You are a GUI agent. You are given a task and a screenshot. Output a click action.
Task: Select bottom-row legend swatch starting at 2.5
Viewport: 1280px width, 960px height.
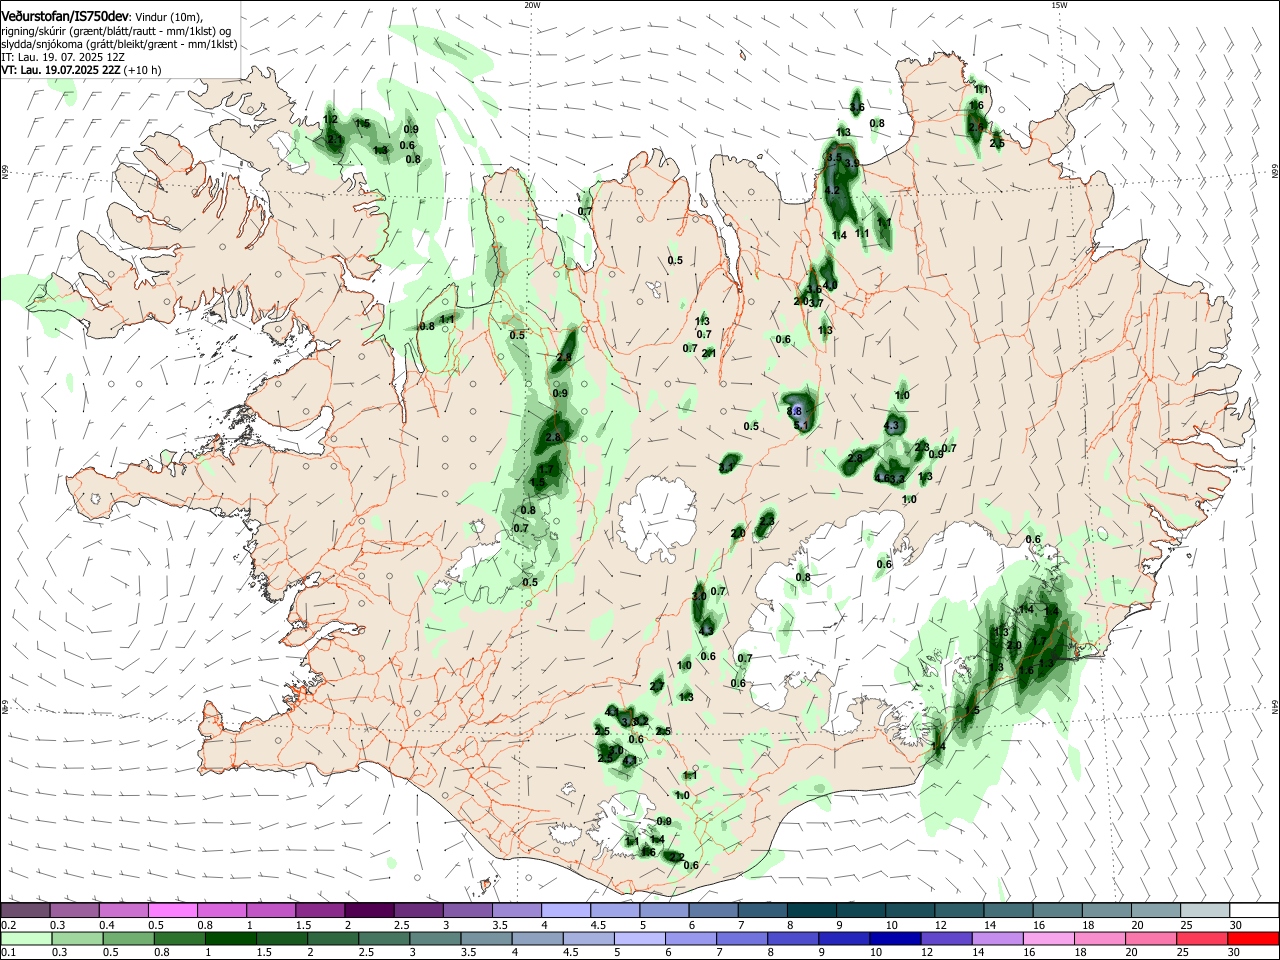384,938
